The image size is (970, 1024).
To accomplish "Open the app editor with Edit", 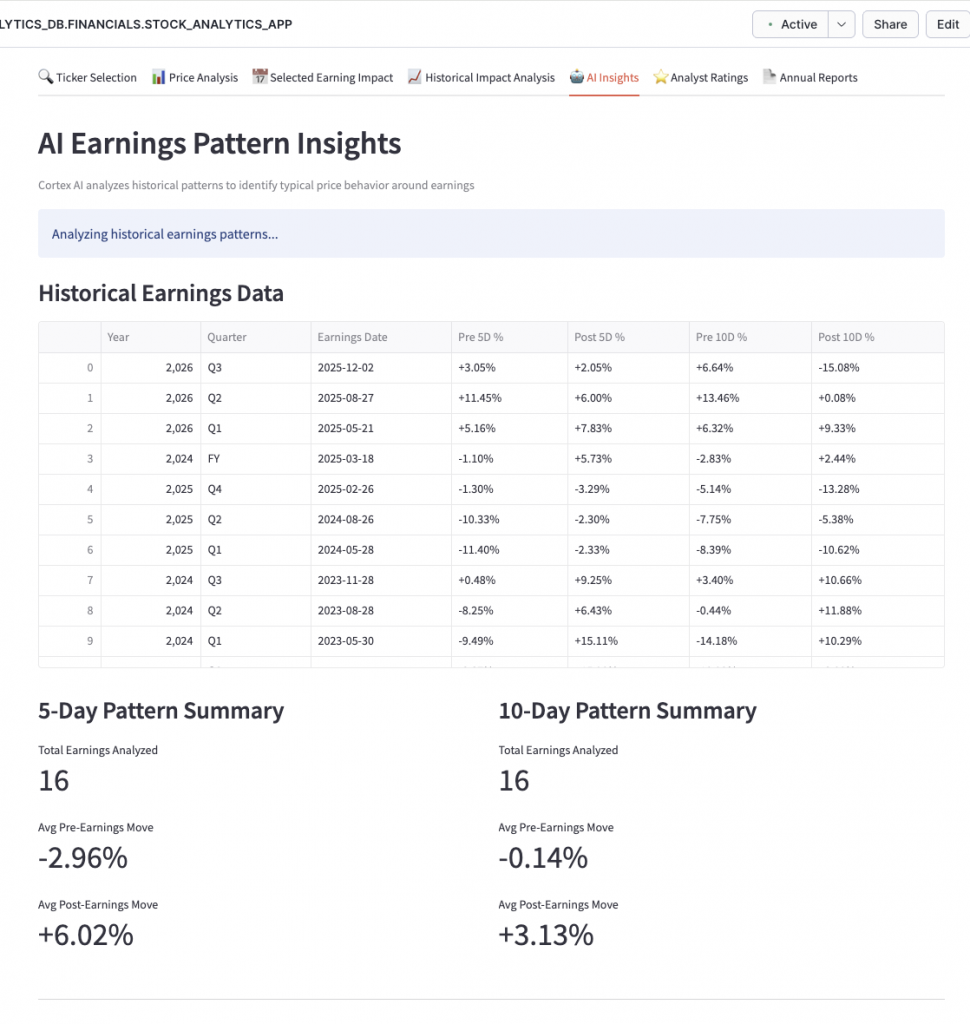I will click(947, 24).
